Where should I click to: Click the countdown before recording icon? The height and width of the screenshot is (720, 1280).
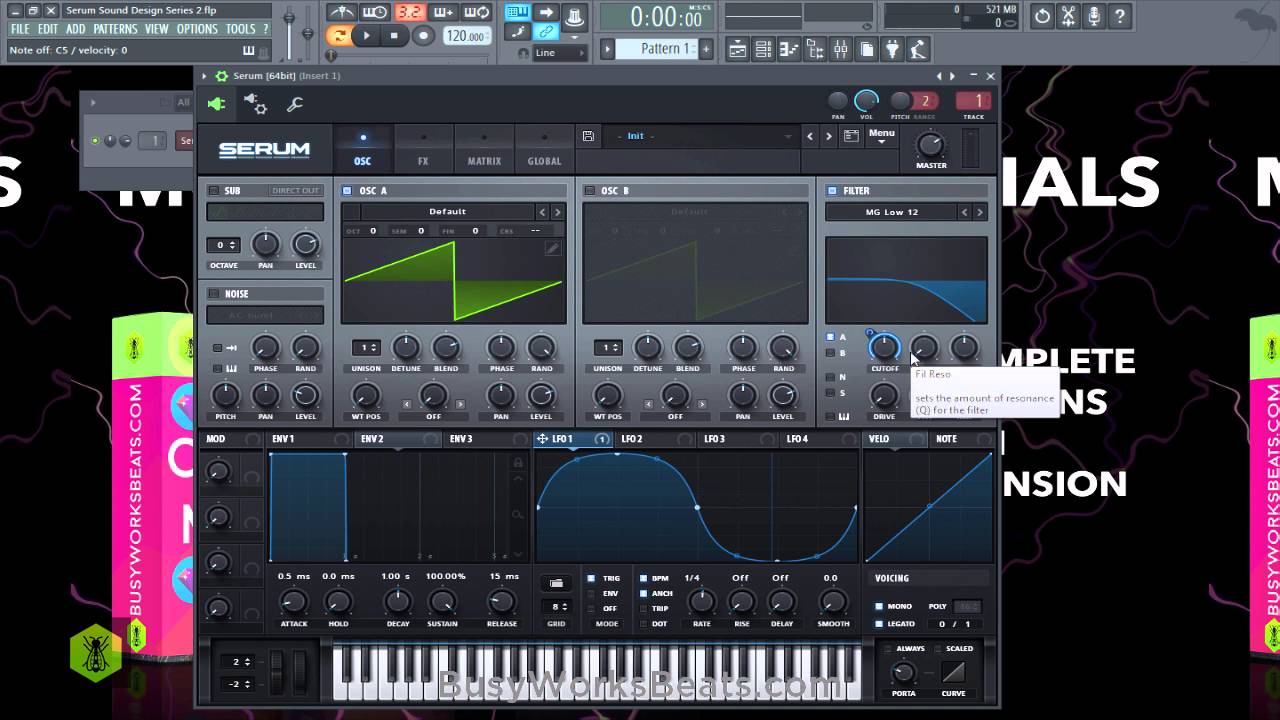point(409,13)
